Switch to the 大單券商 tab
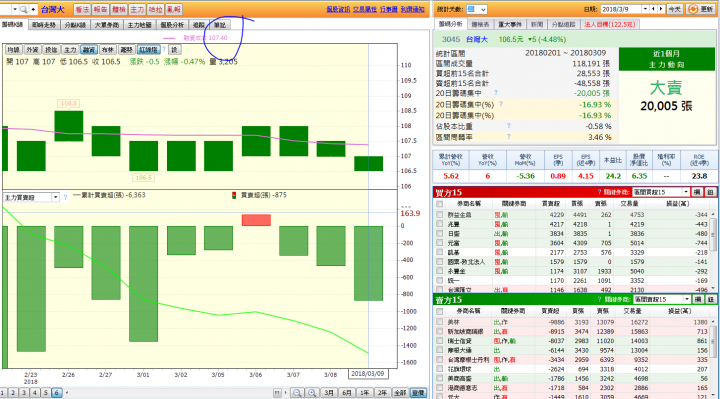Viewport: 720px width, 399px height. pyautogui.click(x=107, y=25)
